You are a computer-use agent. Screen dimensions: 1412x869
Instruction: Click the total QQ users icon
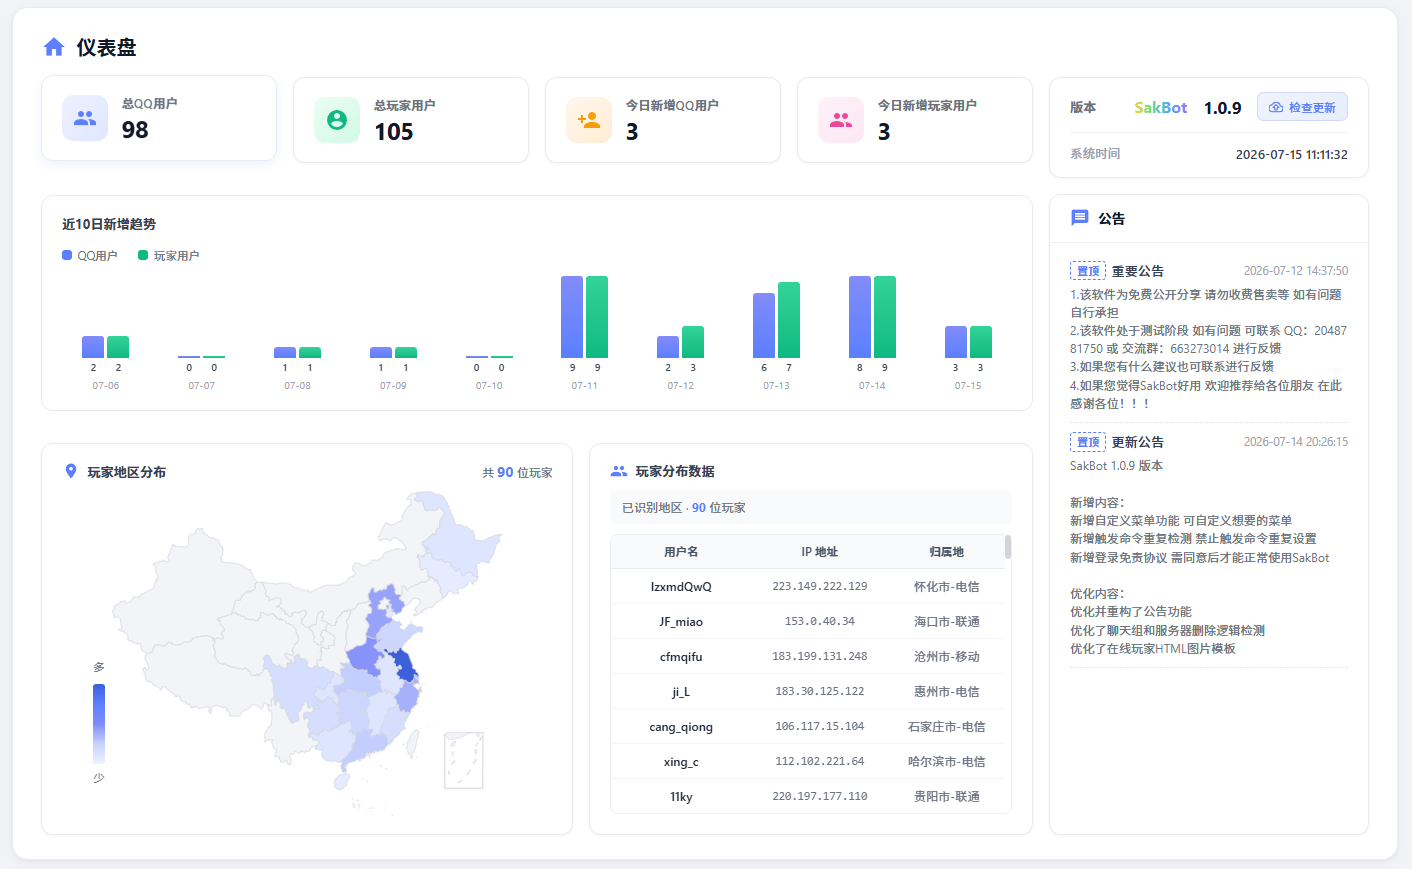[x=85, y=118]
